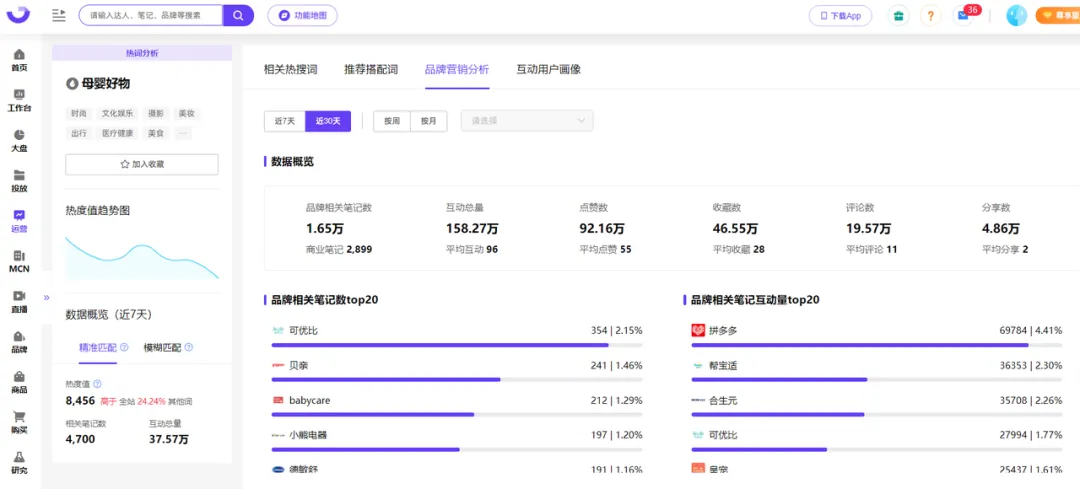
Task: Click the 热度值趋势图 line chart
Action: (x=142, y=258)
